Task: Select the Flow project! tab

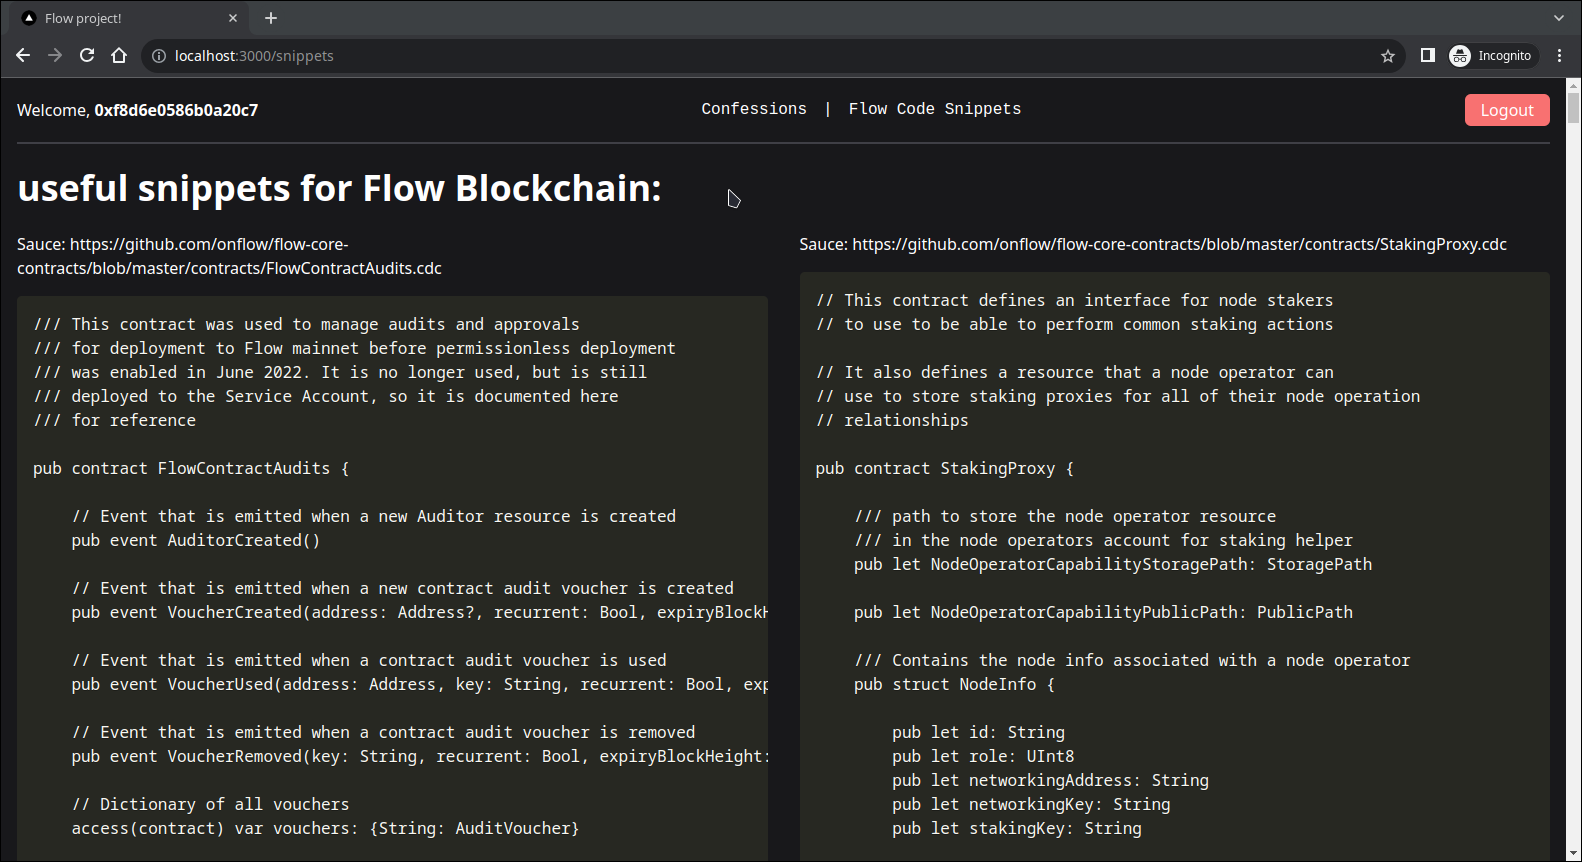Action: (120, 18)
